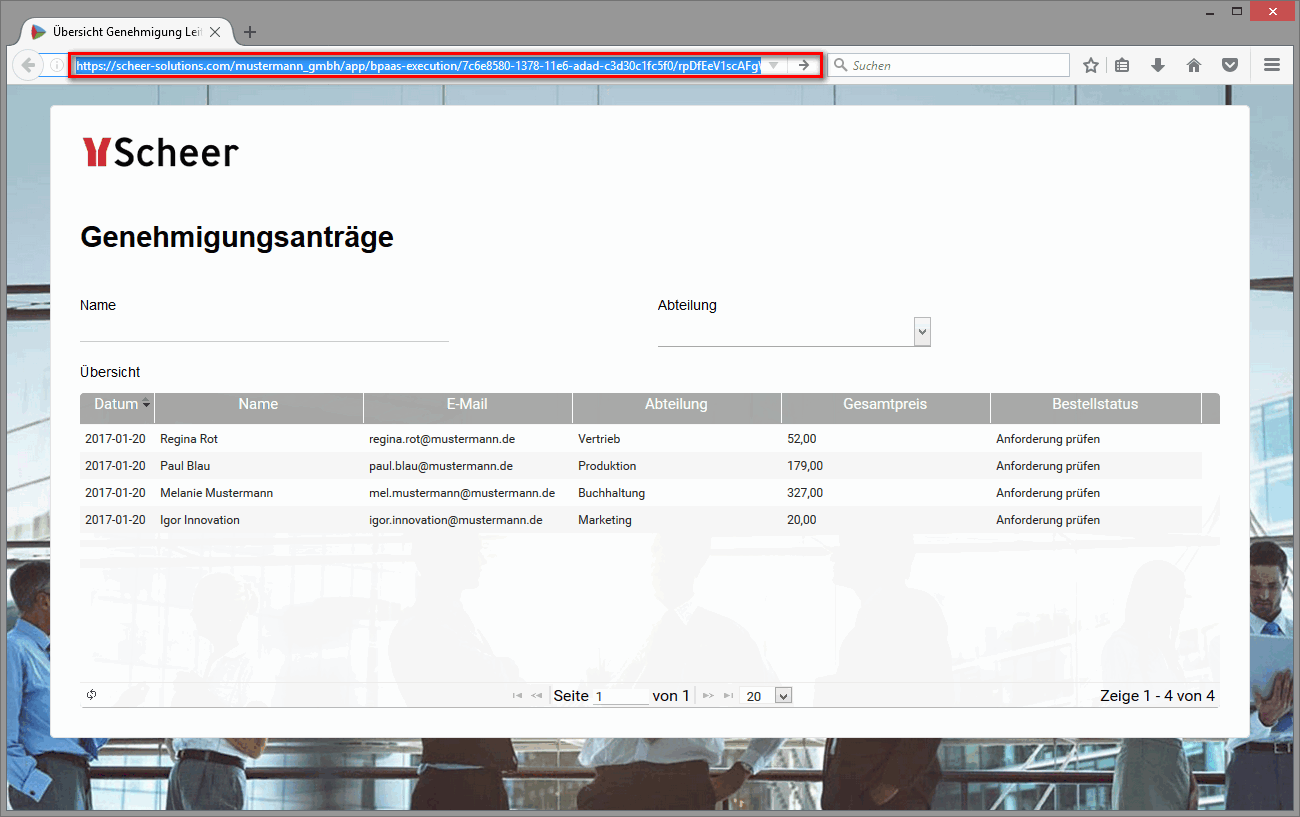Click the go arrow in the address bar
Image resolution: width=1300 pixels, height=817 pixels.
pyautogui.click(x=803, y=65)
